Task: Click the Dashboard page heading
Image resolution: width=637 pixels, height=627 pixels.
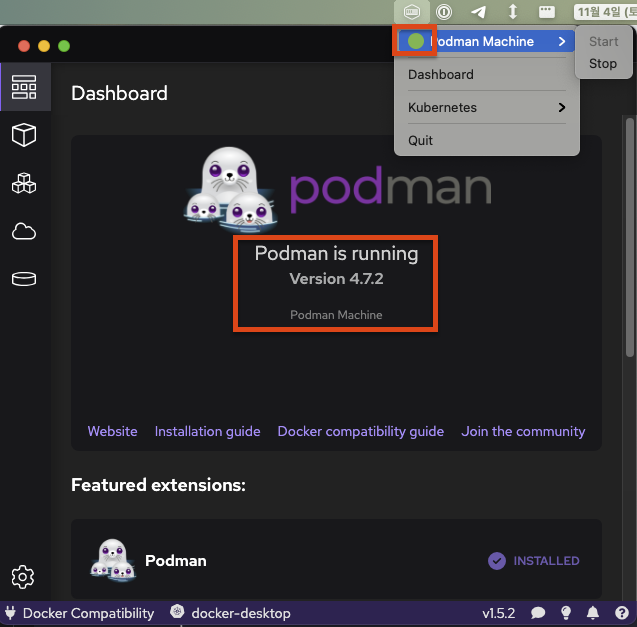Action: point(119,93)
